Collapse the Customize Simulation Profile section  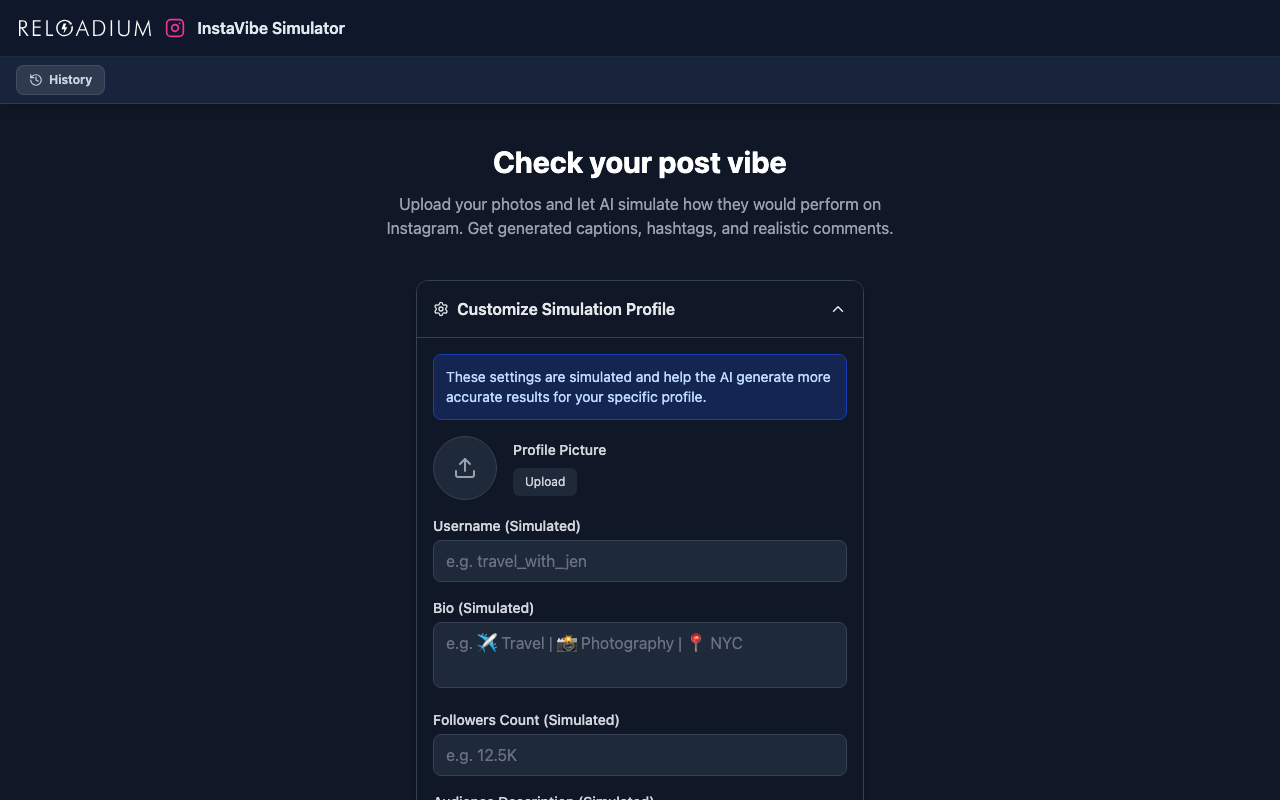838,309
